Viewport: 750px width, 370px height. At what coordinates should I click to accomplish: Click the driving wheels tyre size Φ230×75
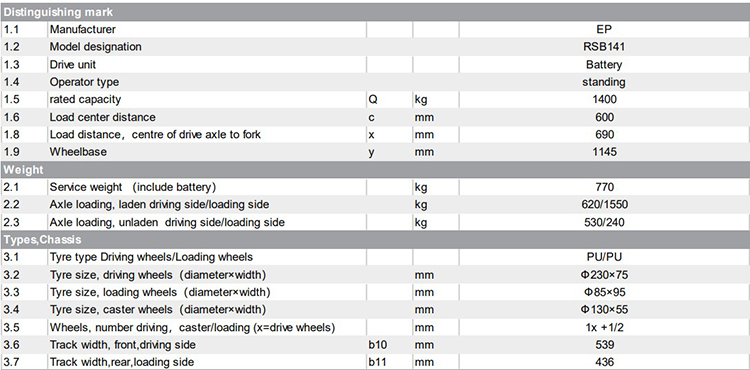pyautogui.click(x=604, y=275)
